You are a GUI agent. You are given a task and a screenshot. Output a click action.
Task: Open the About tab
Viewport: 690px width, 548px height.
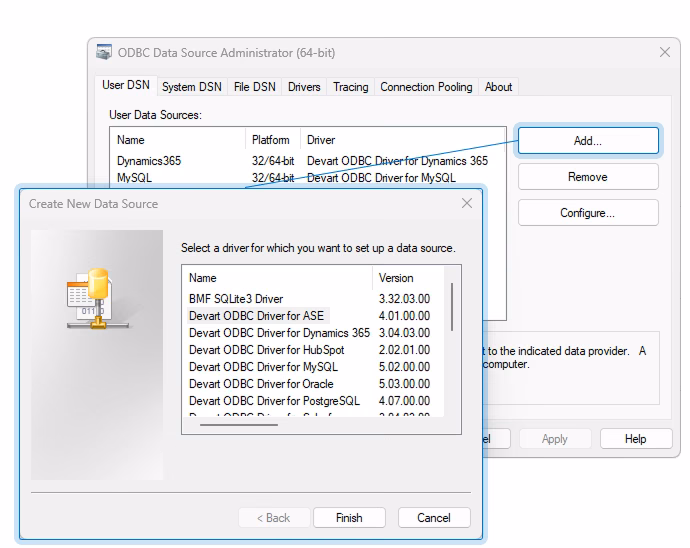(498, 87)
